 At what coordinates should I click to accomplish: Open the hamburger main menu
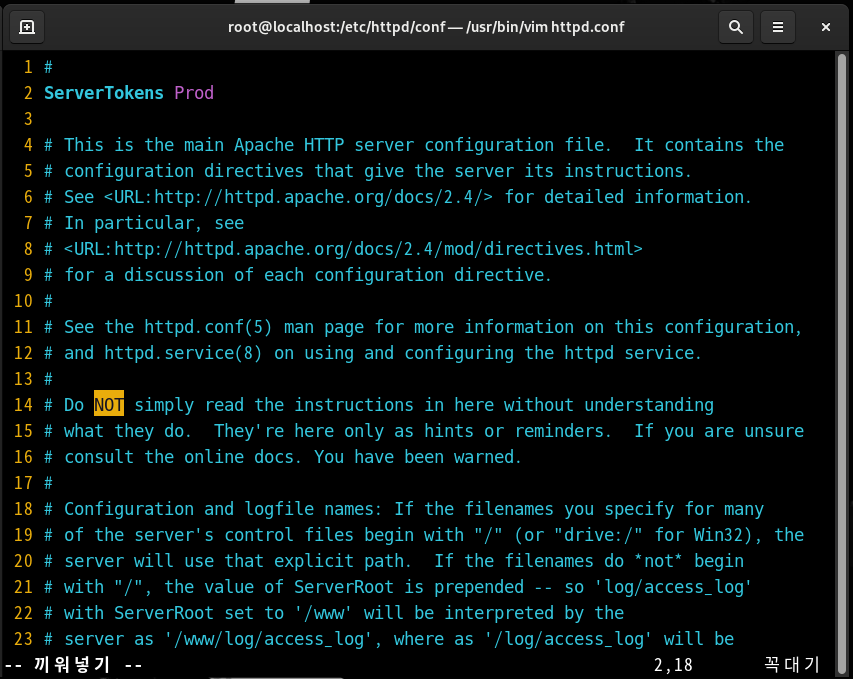(778, 27)
